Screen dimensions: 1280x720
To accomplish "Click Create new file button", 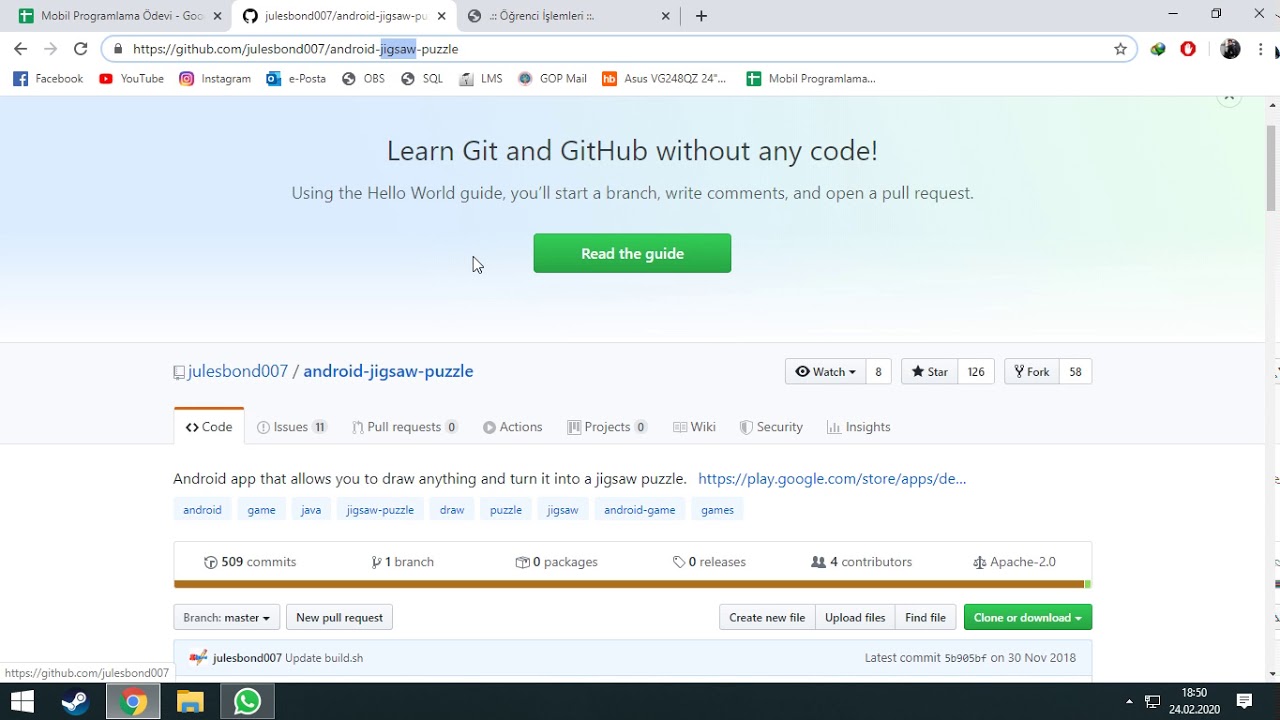I will click(x=767, y=618).
